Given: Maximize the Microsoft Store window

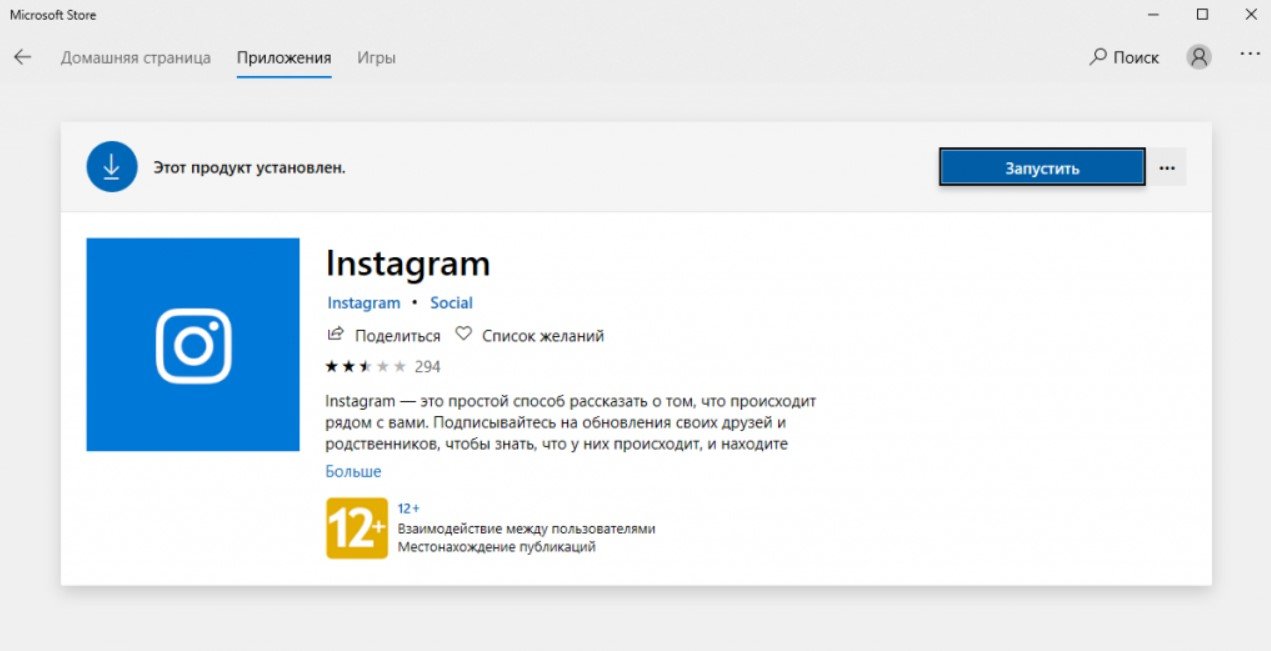Looking at the screenshot, I should [1203, 14].
